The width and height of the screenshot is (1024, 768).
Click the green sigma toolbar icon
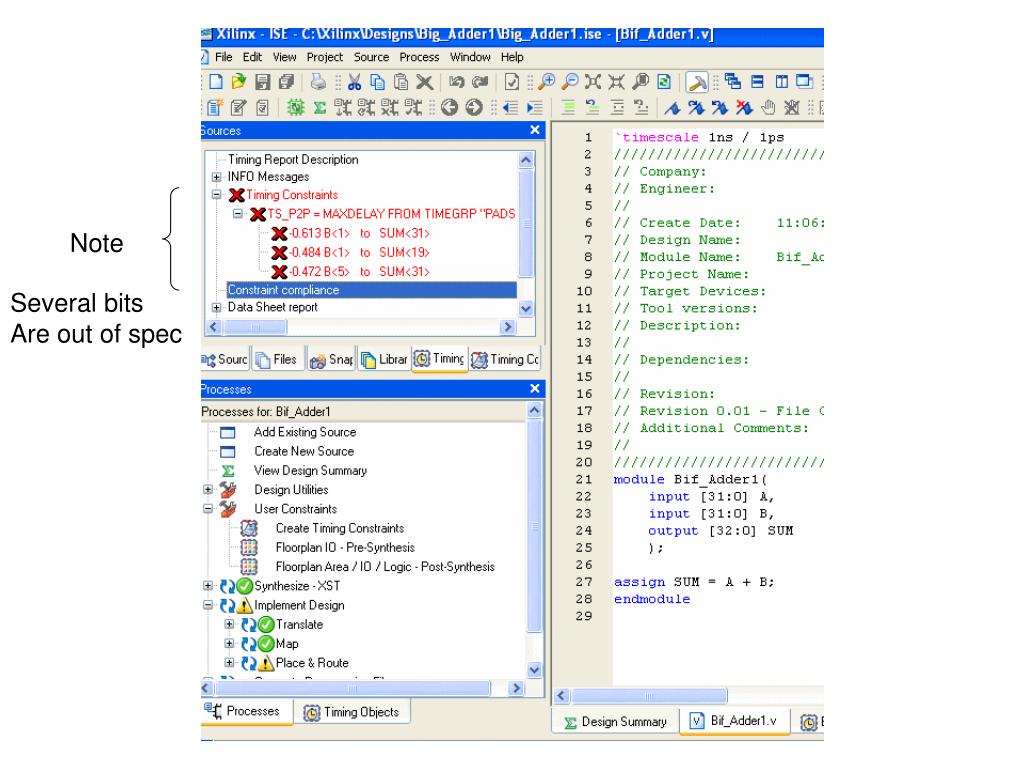(x=319, y=108)
